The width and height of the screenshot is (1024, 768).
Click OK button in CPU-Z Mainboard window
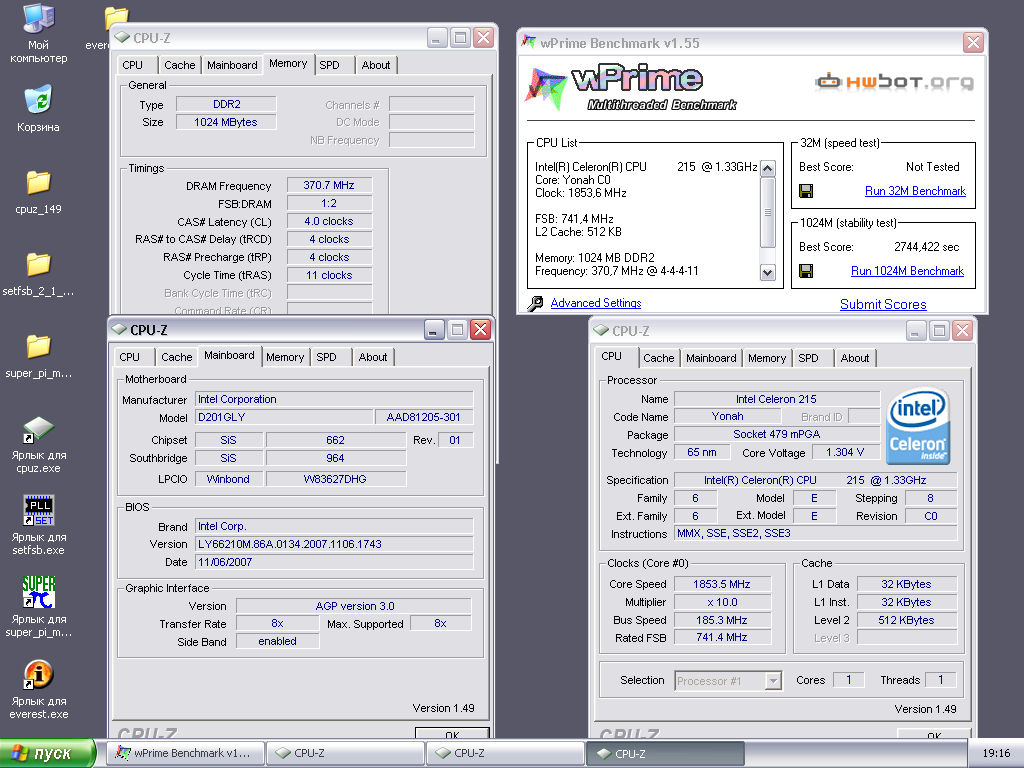(452, 734)
